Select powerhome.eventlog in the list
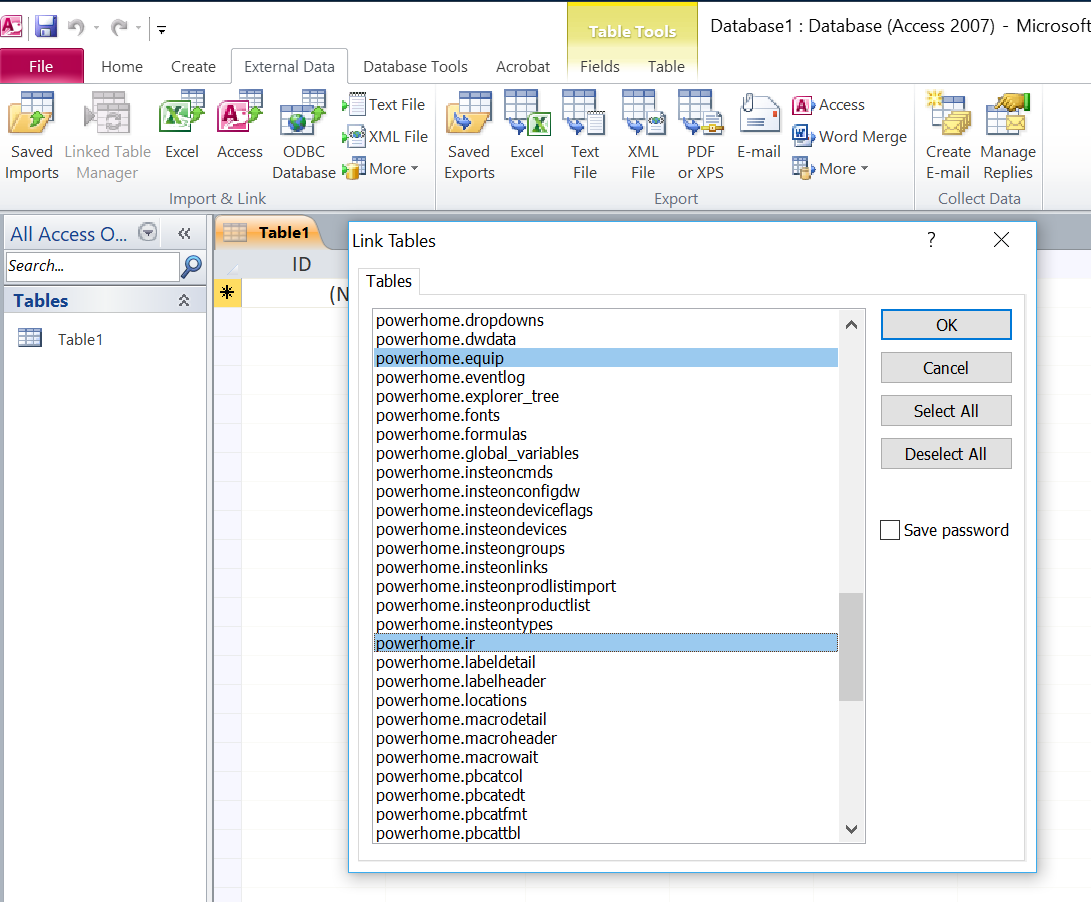This screenshot has height=902, width=1091. [x=605, y=377]
